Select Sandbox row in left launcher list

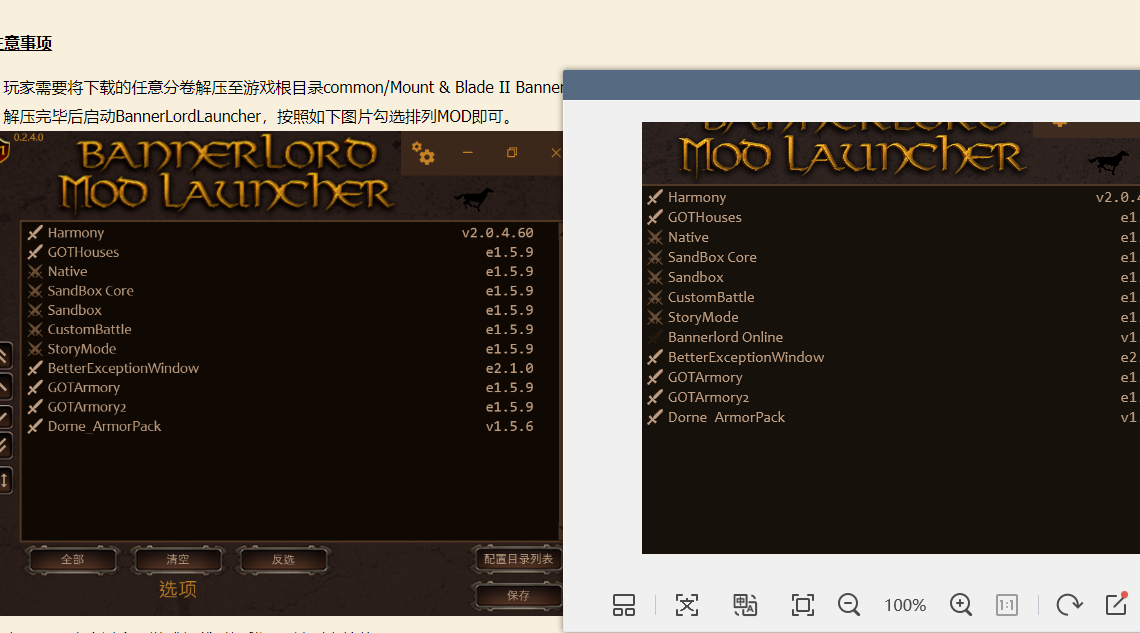291,310
